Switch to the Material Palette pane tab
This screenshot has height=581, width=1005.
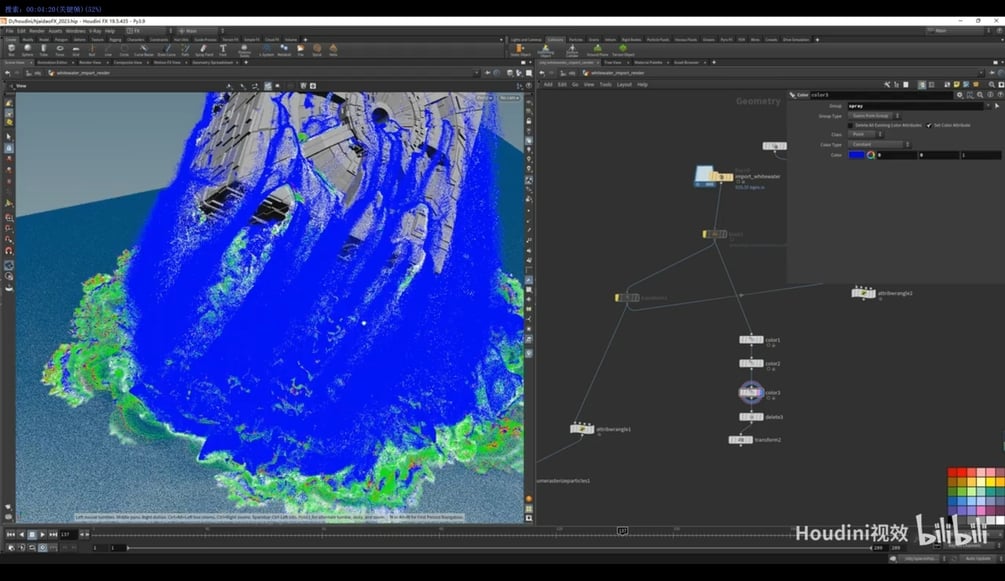[x=648, y=62]
